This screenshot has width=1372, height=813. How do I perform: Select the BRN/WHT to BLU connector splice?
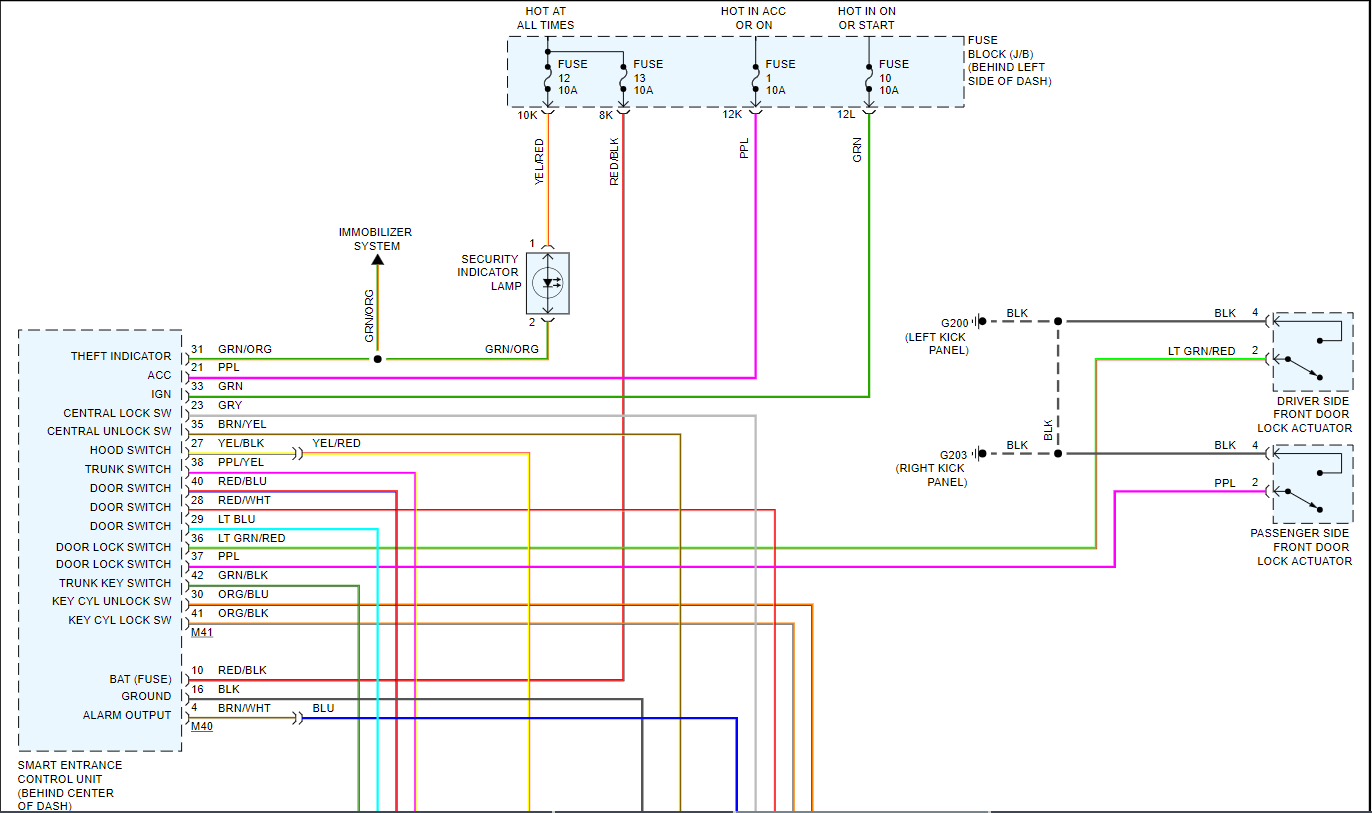(297, 718)
